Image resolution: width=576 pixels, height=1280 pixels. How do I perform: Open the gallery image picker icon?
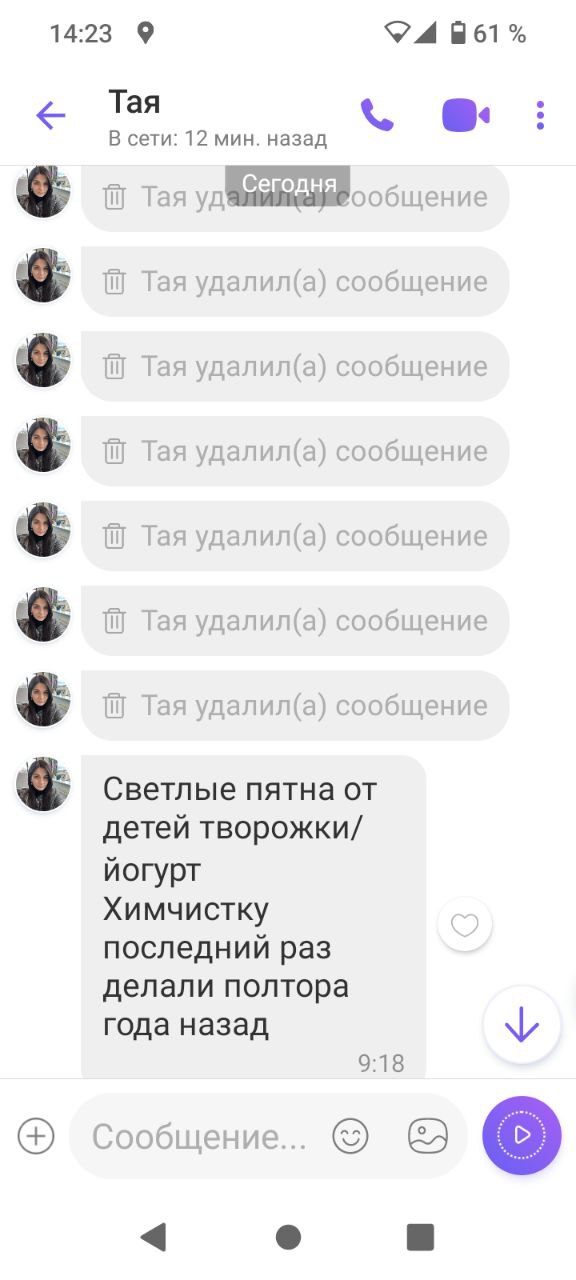pyautogui.click(x=428, y=1136)
